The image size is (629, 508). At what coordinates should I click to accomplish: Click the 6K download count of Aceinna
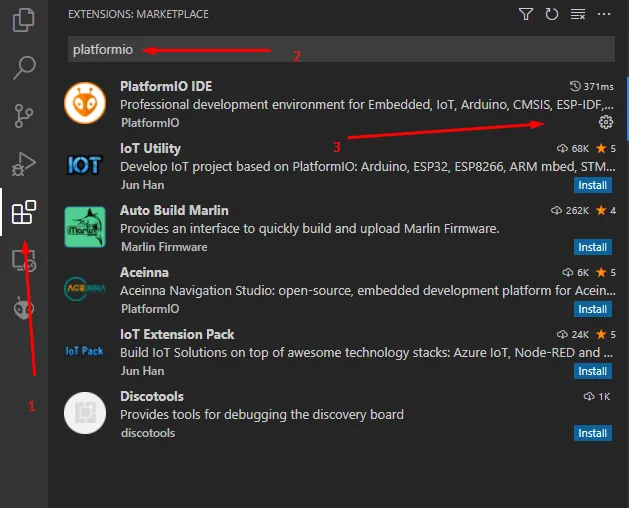[x=576, y=272]
